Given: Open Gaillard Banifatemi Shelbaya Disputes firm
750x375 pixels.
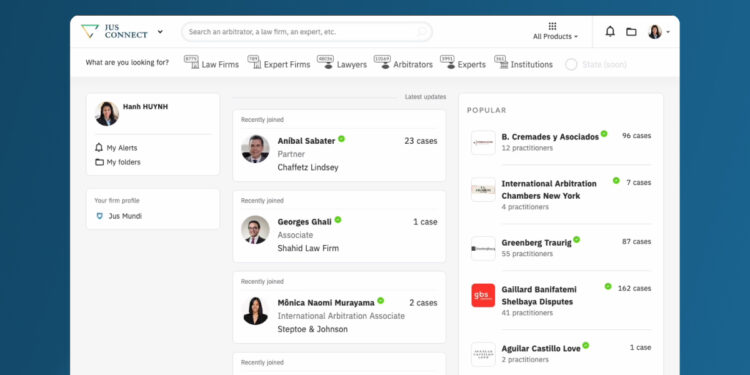Looking at the screenshot, I should pyautogui.click(x=539, y=296).
